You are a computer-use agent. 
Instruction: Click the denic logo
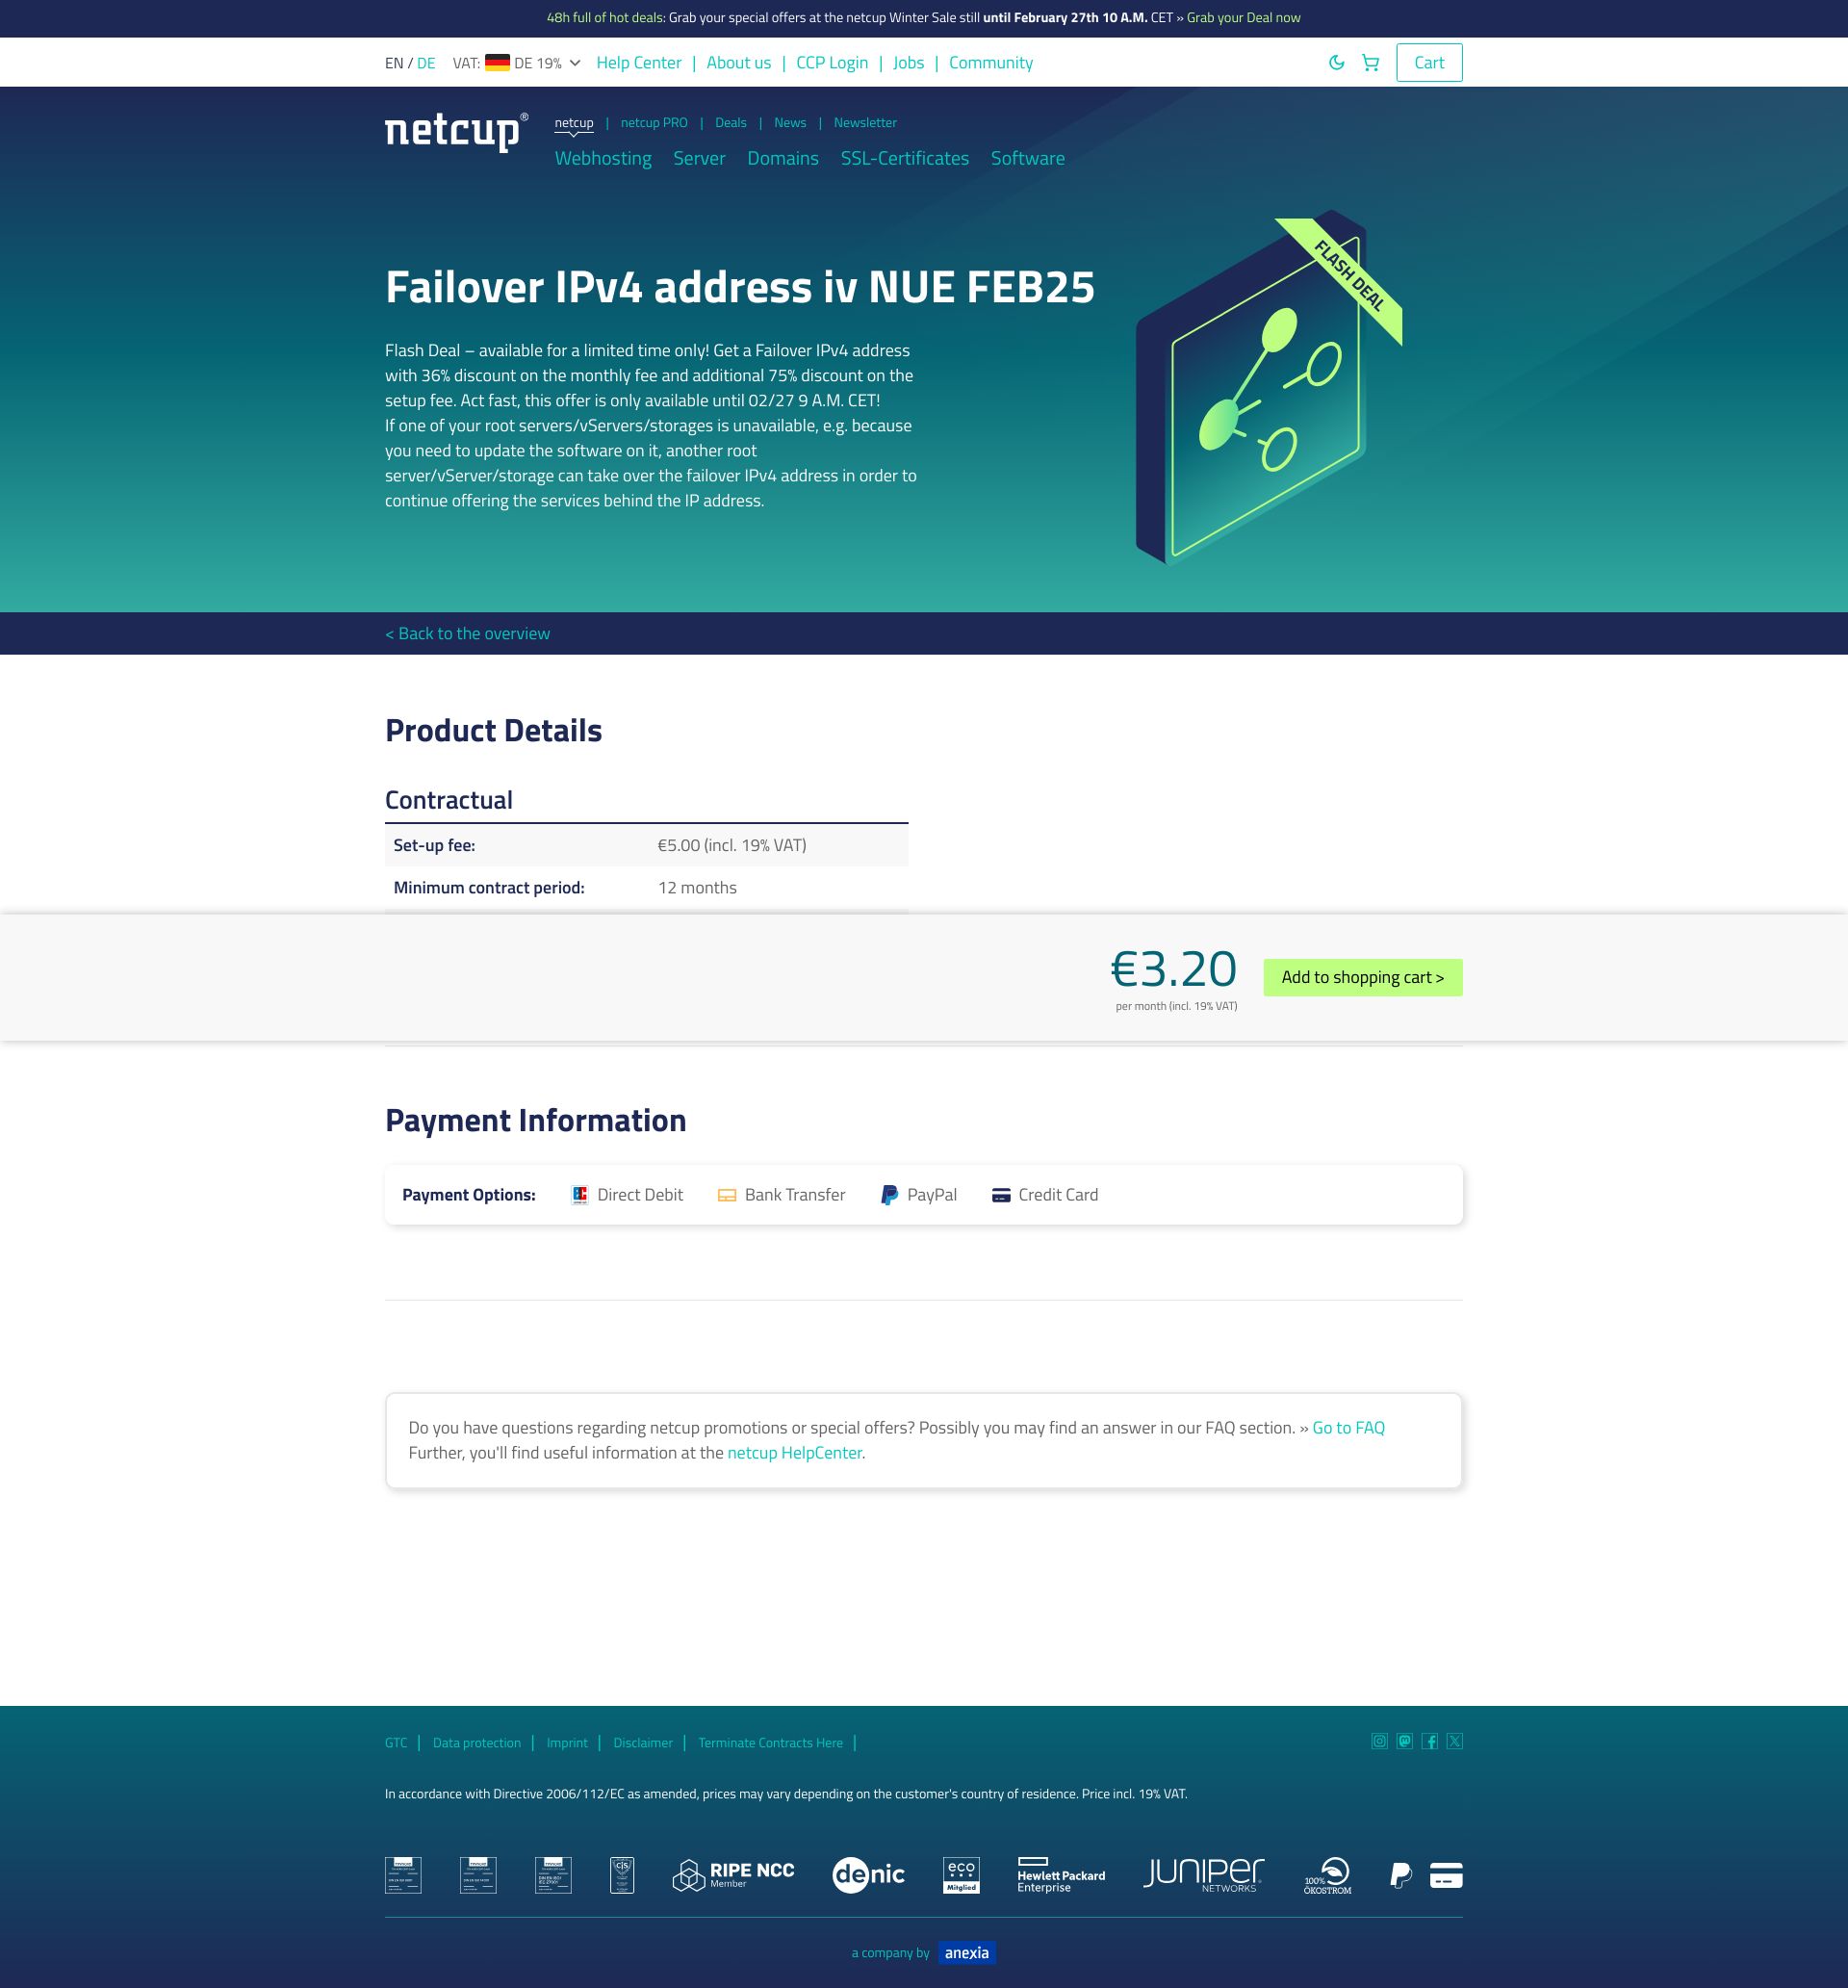tap(868, 1875)
